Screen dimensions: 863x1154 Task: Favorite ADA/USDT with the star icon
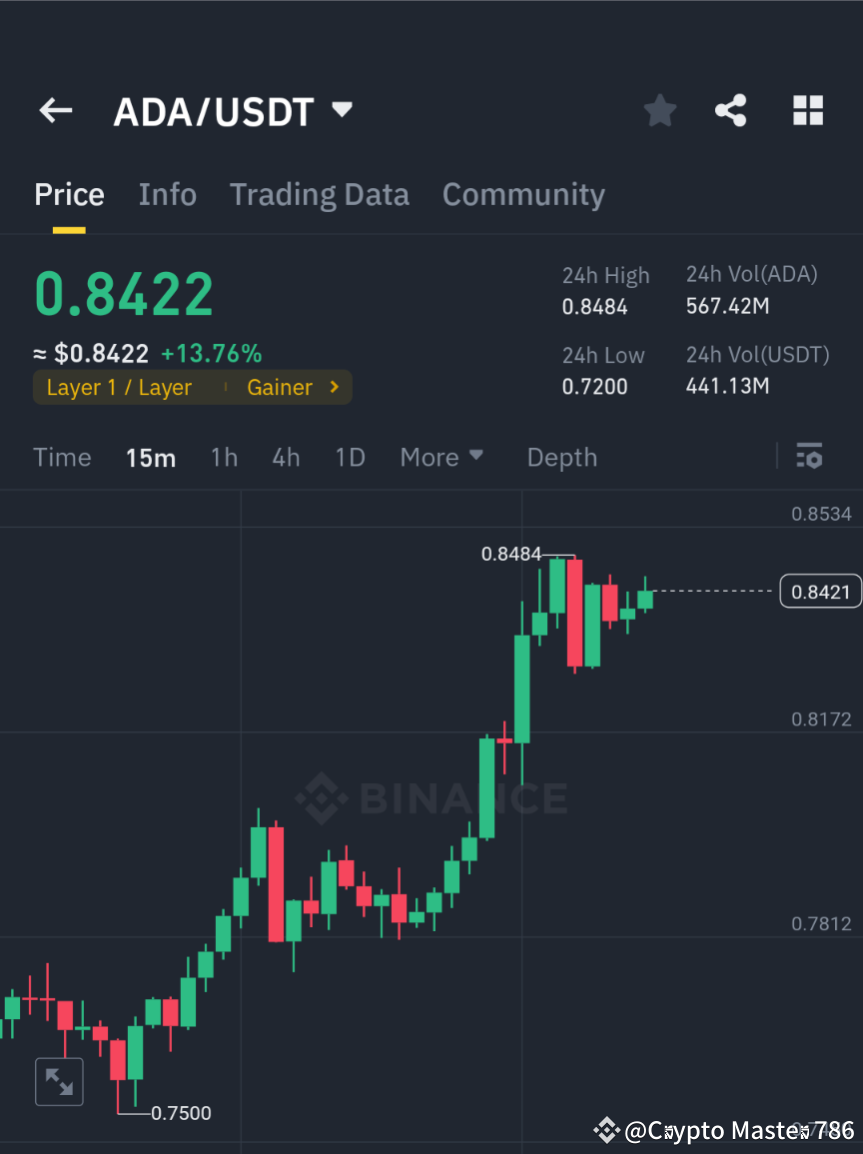click(x=659, y=110)
